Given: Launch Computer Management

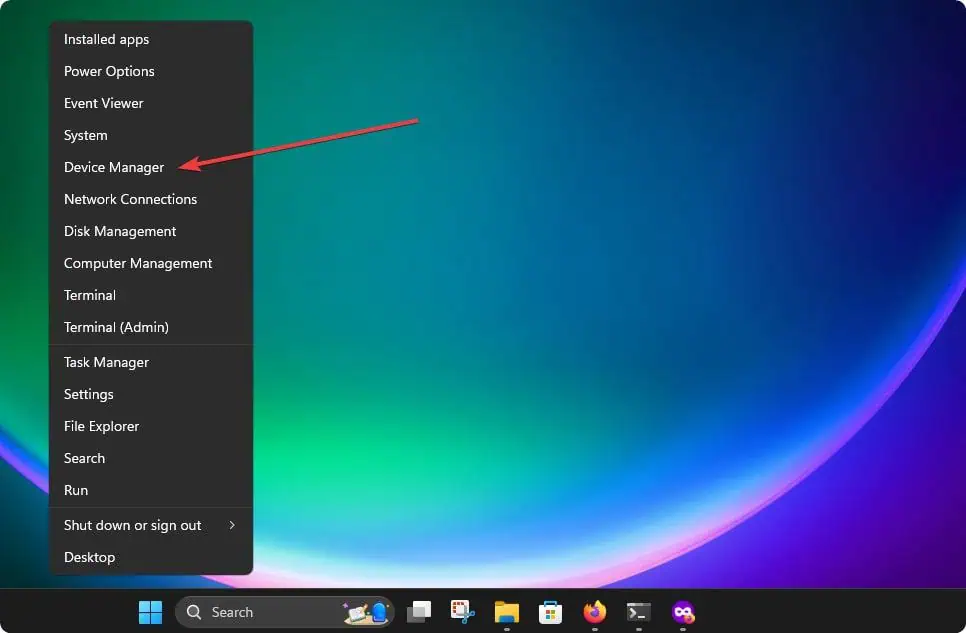Looking at the screenshot, I should pos(151,264).
